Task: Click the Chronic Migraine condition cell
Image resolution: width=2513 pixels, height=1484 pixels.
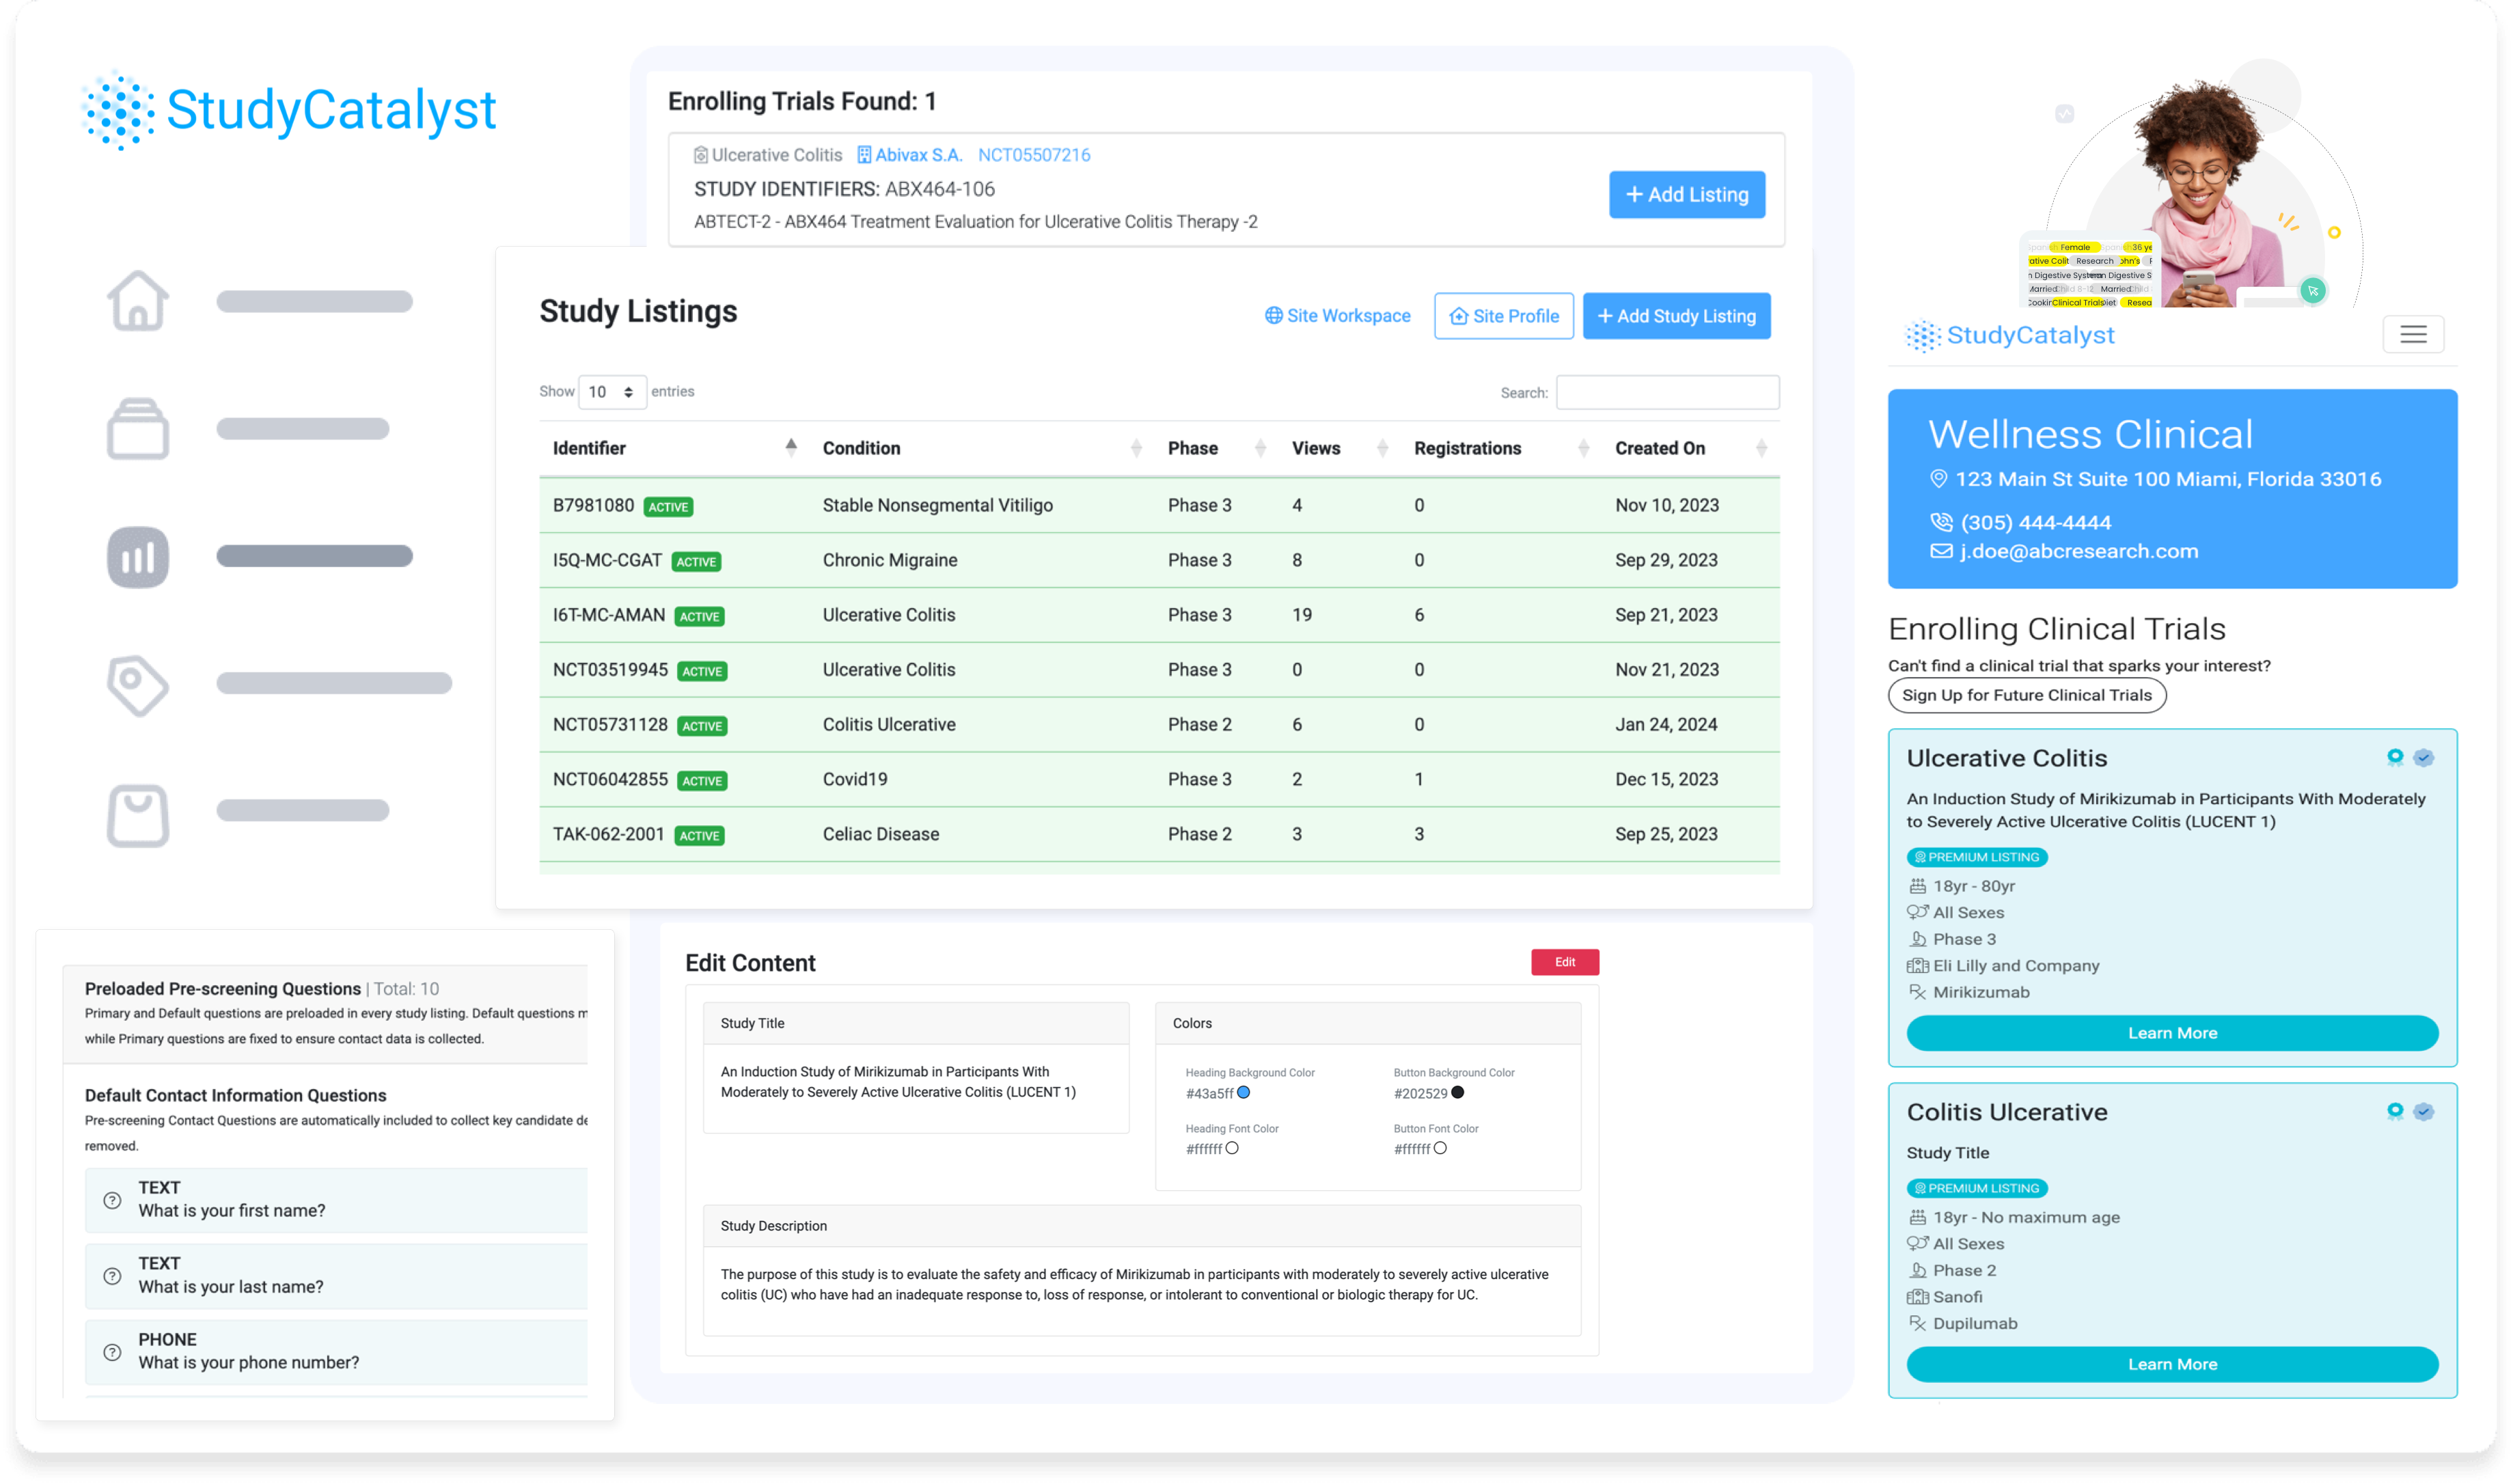Action: point(889,560)
